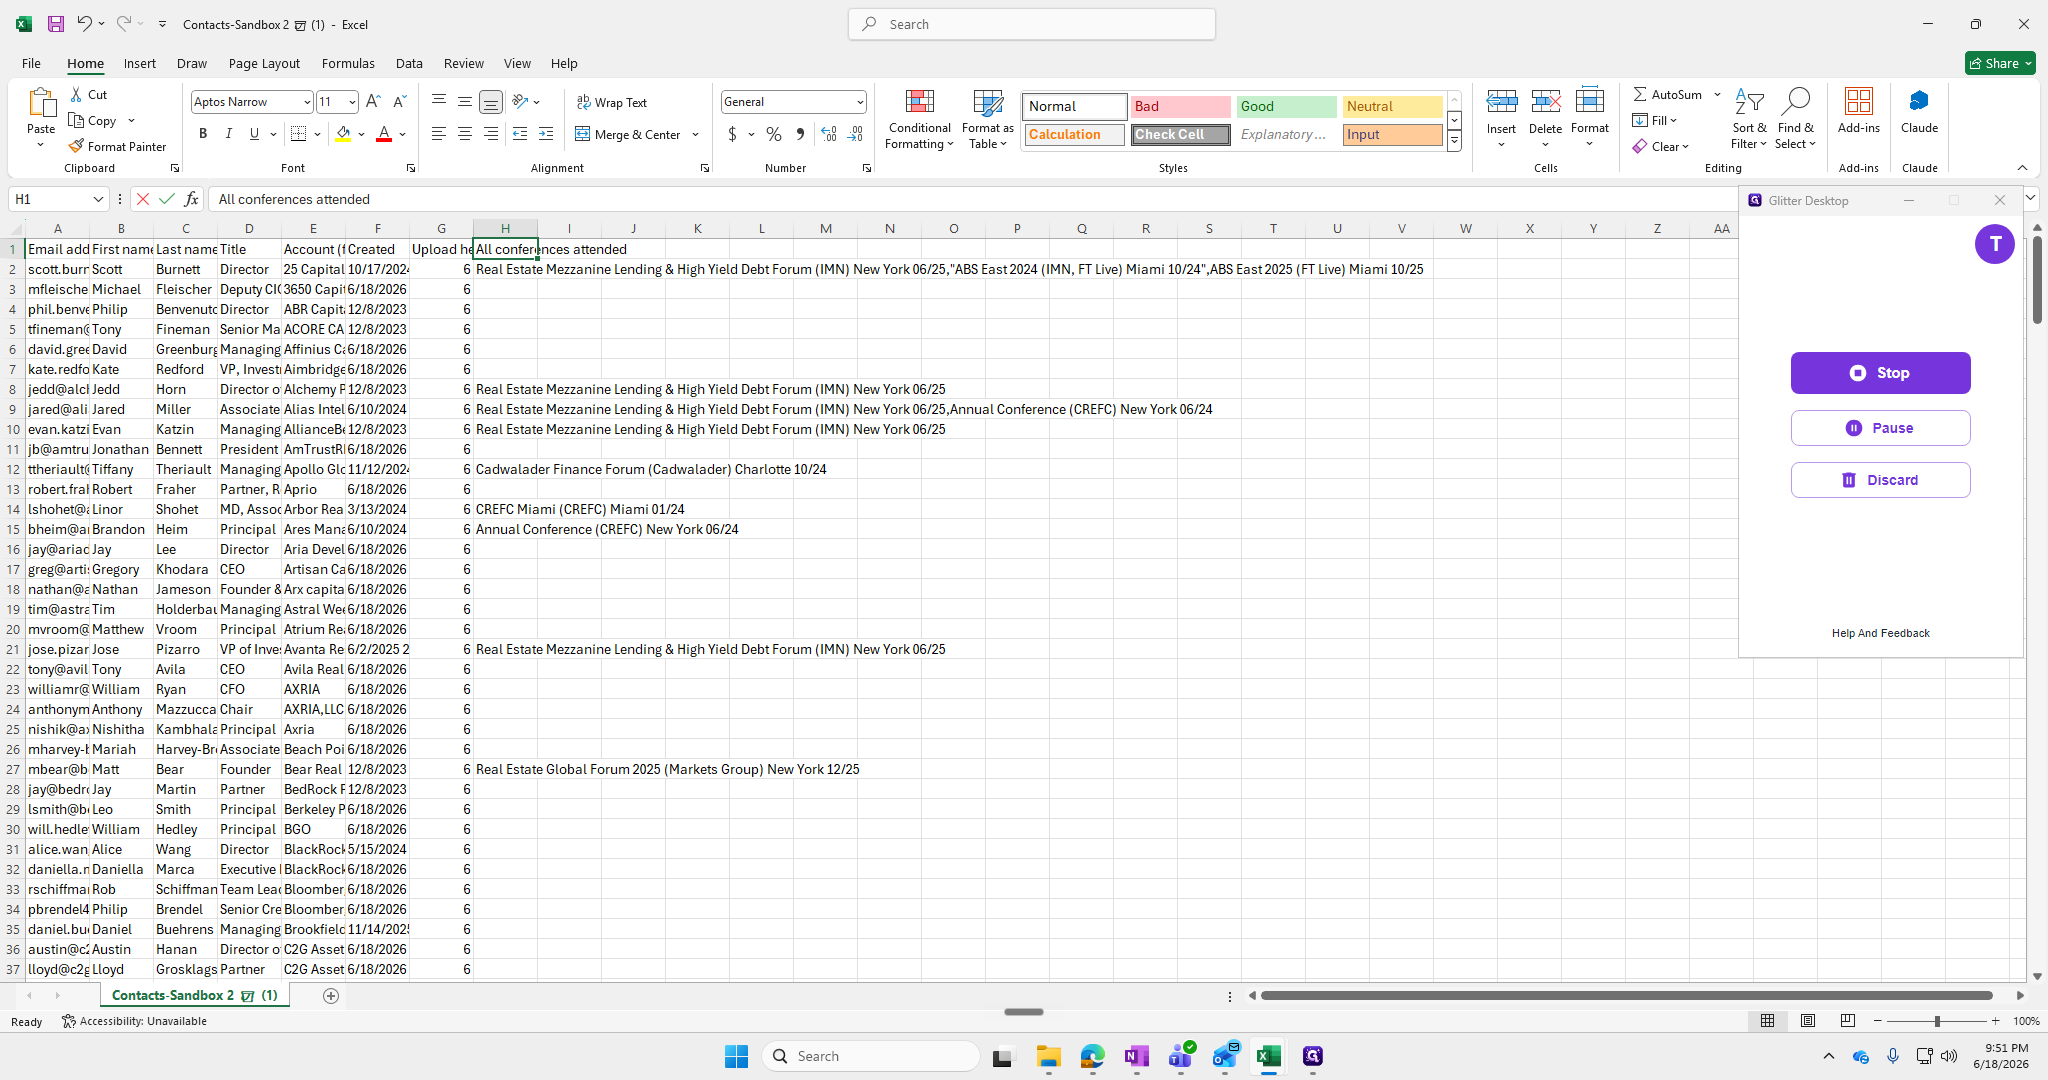The image size is (2048, 1080).
Task: Apply the Bad cell style
Action: [1180, 106]
